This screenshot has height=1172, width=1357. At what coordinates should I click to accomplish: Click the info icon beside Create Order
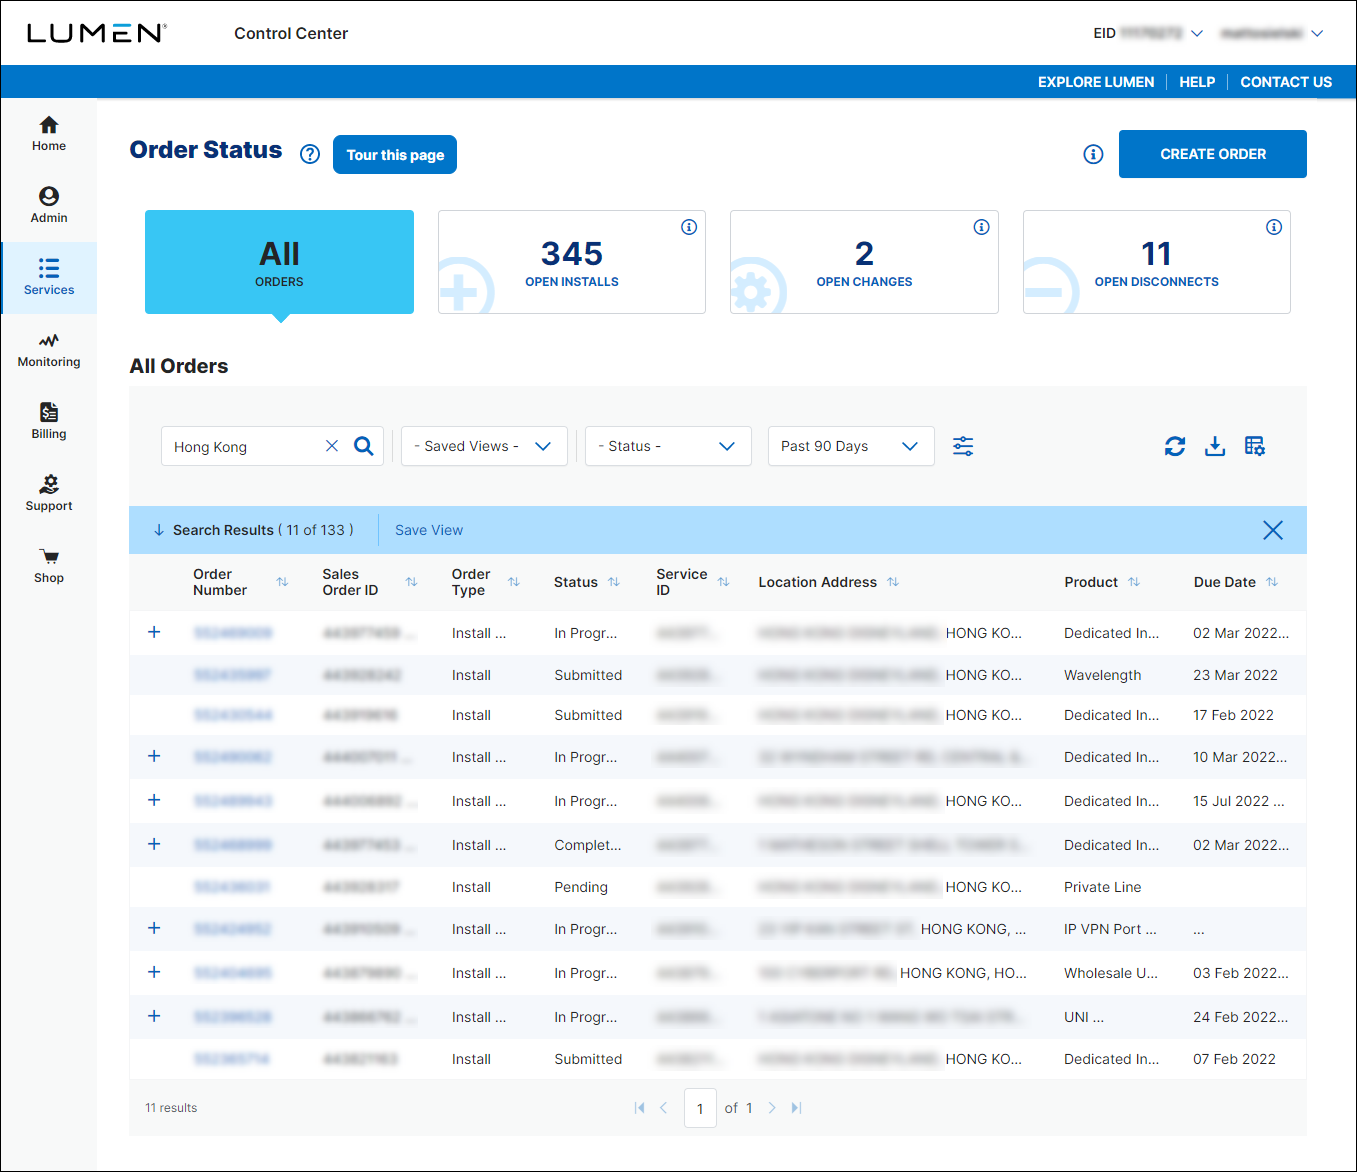click(1093, 154)
